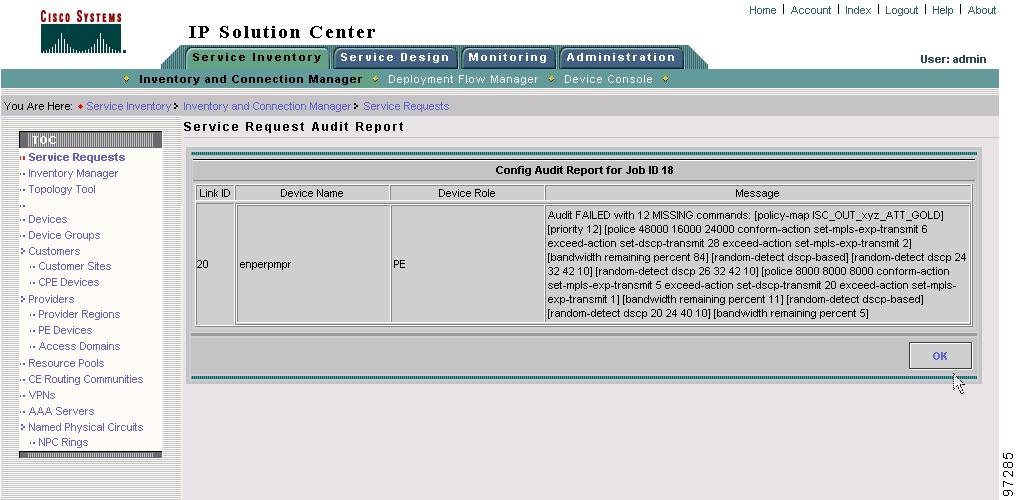Open CPE Devices in TOC
This screenshot has height=500, width=1016.
click(x=69, y=282)
